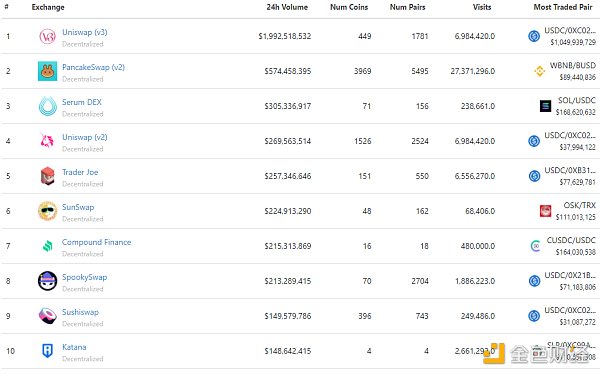Screen dimensions: 600x375
Task: Click the 238,661.0 visits value
Action: click(x=478, y=106)
